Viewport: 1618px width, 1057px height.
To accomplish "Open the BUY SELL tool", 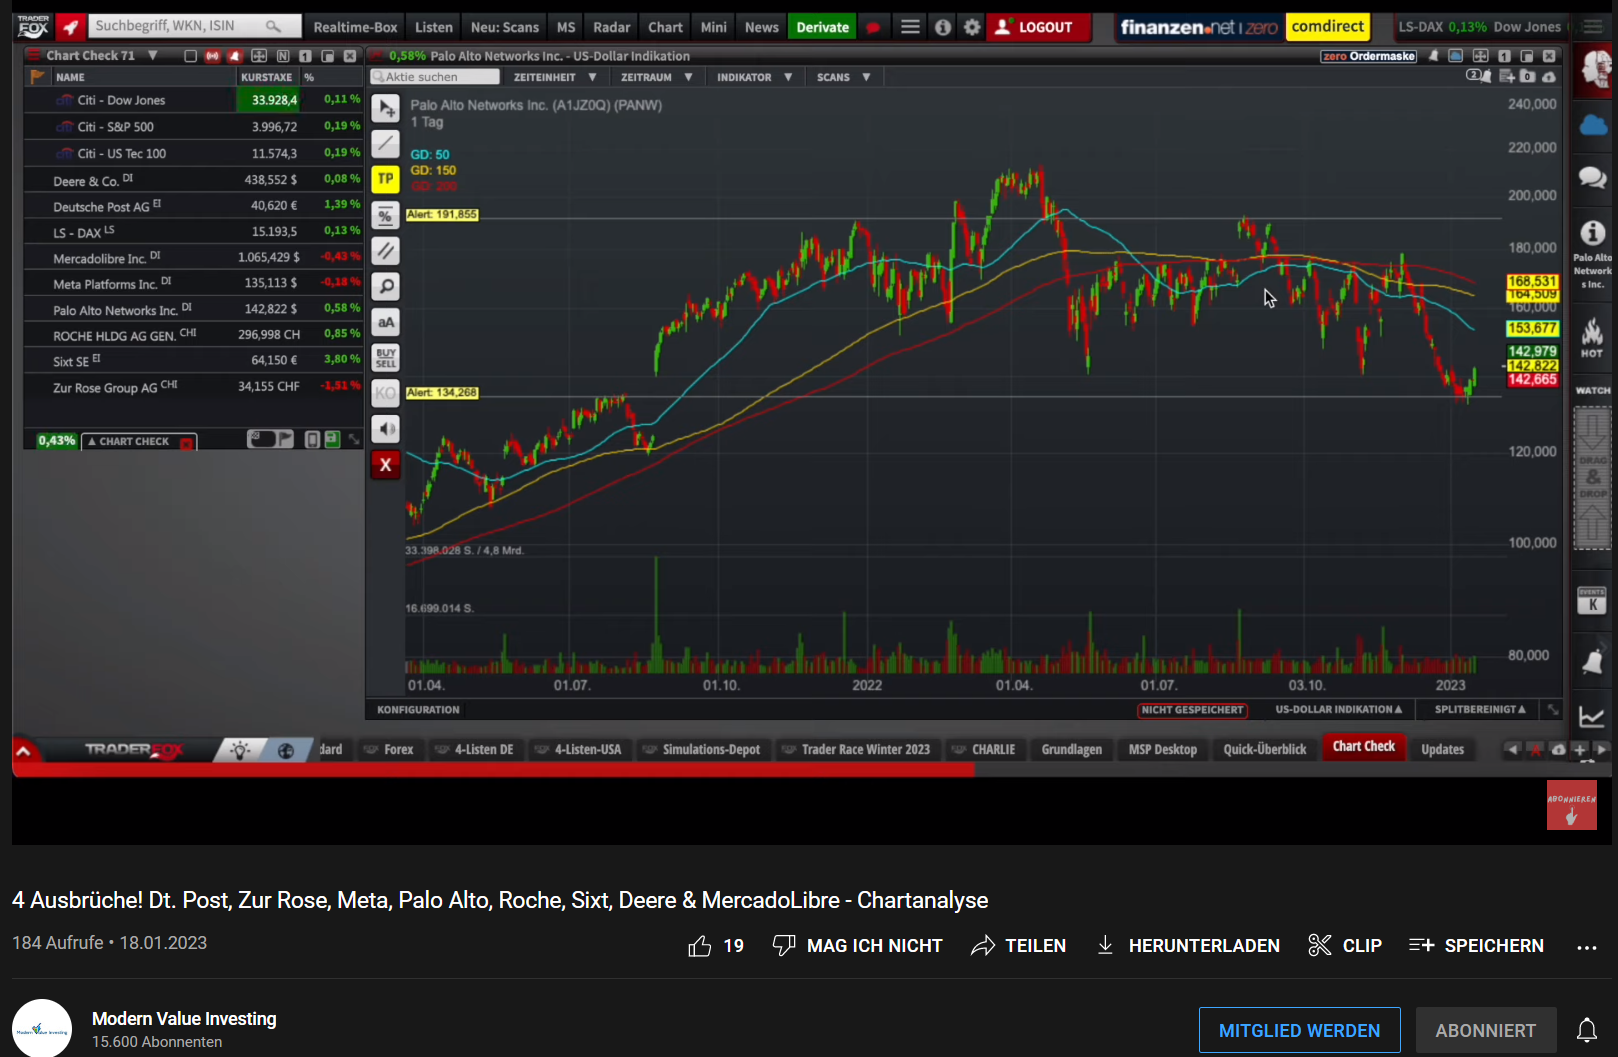I will pos(386,358).
